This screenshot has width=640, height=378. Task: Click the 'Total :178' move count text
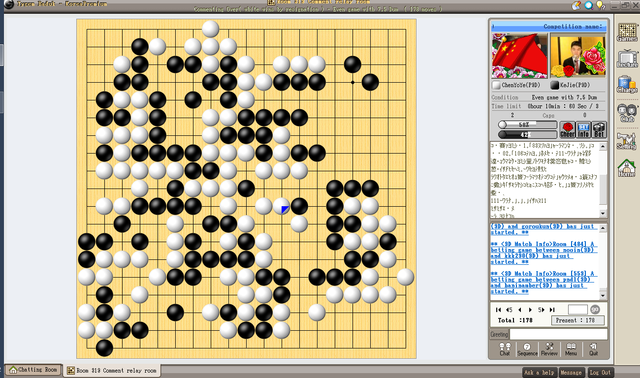515,320
